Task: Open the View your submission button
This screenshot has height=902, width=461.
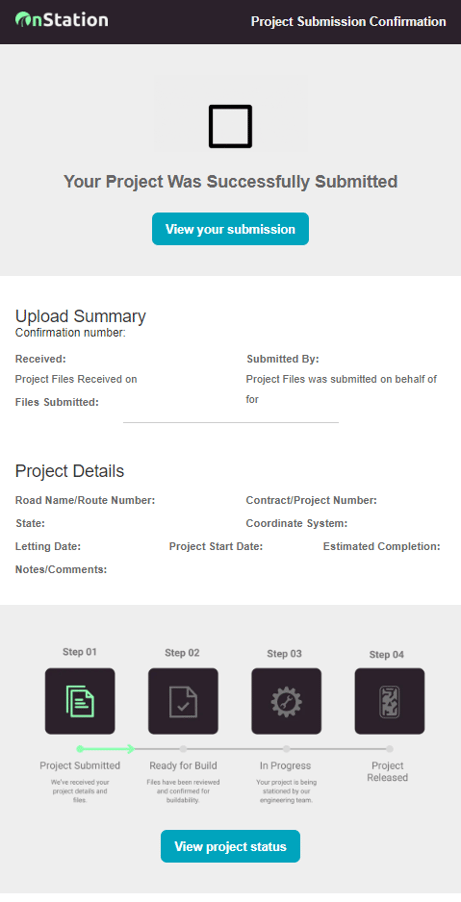Action: [230, 229]
